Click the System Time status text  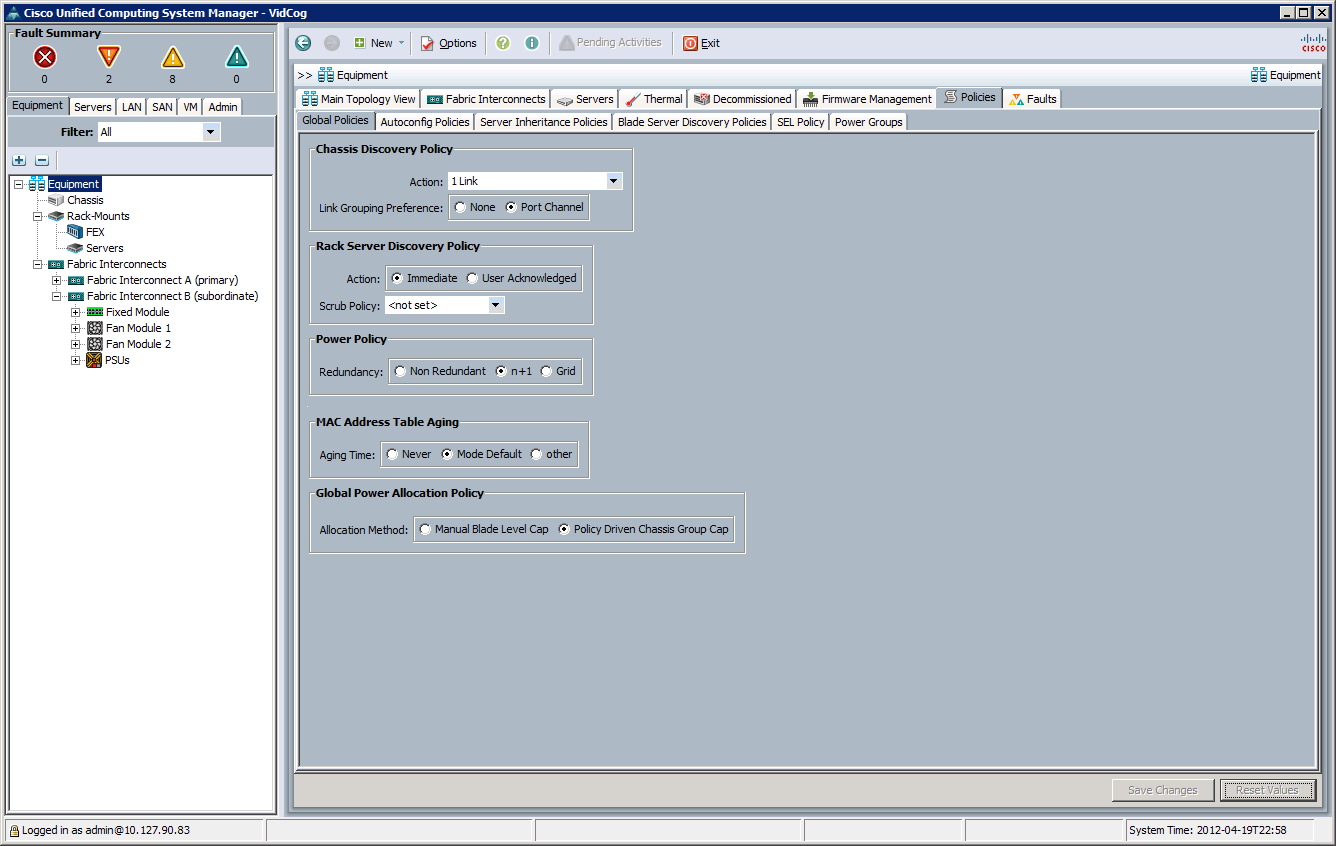(x=1207, y=830)
